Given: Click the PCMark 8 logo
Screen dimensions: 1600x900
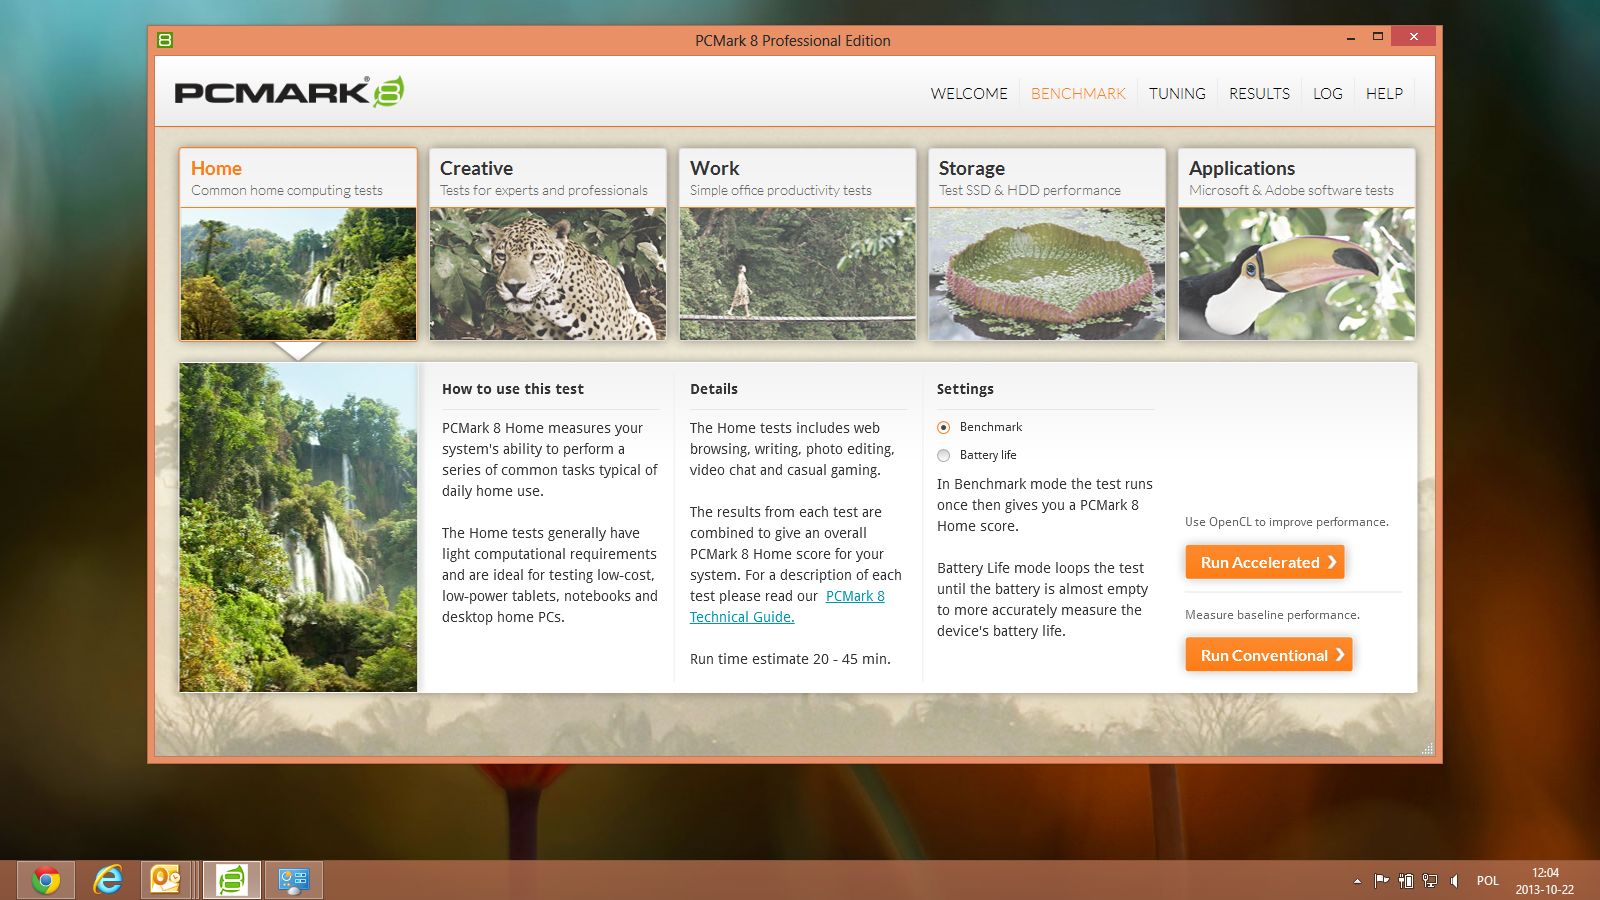Looking at the screenshot, I should point(289,92).
